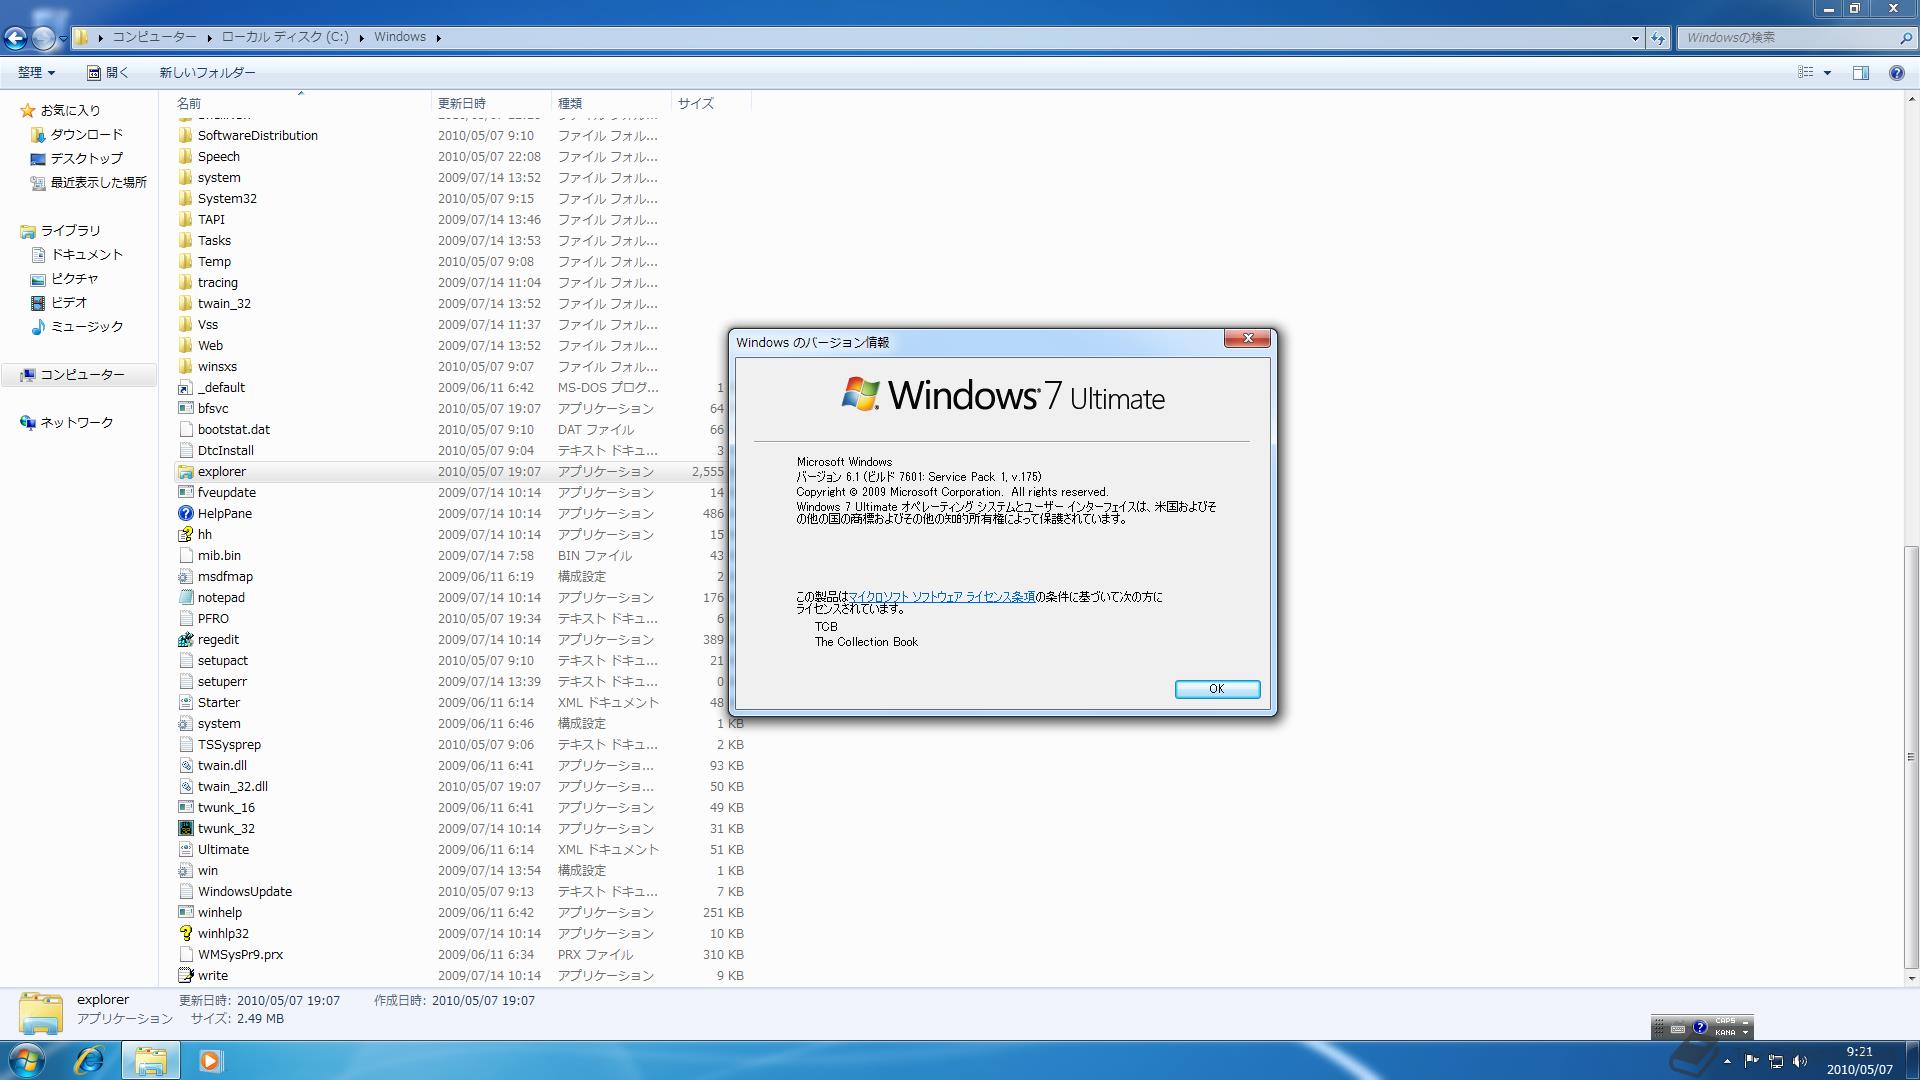Launch Internet Explorer from taskbar

89,1060
